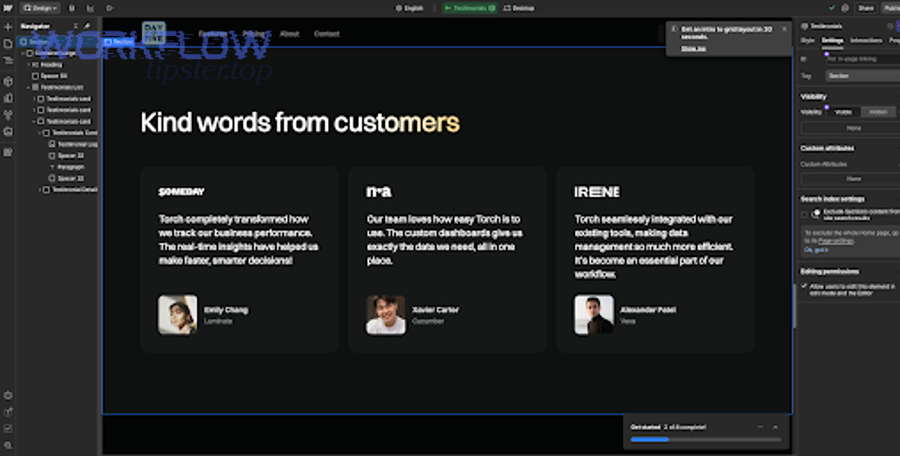900x456 pixels.
Task: Open the search icon at sidebar bottom
Action: coord(8,444)
